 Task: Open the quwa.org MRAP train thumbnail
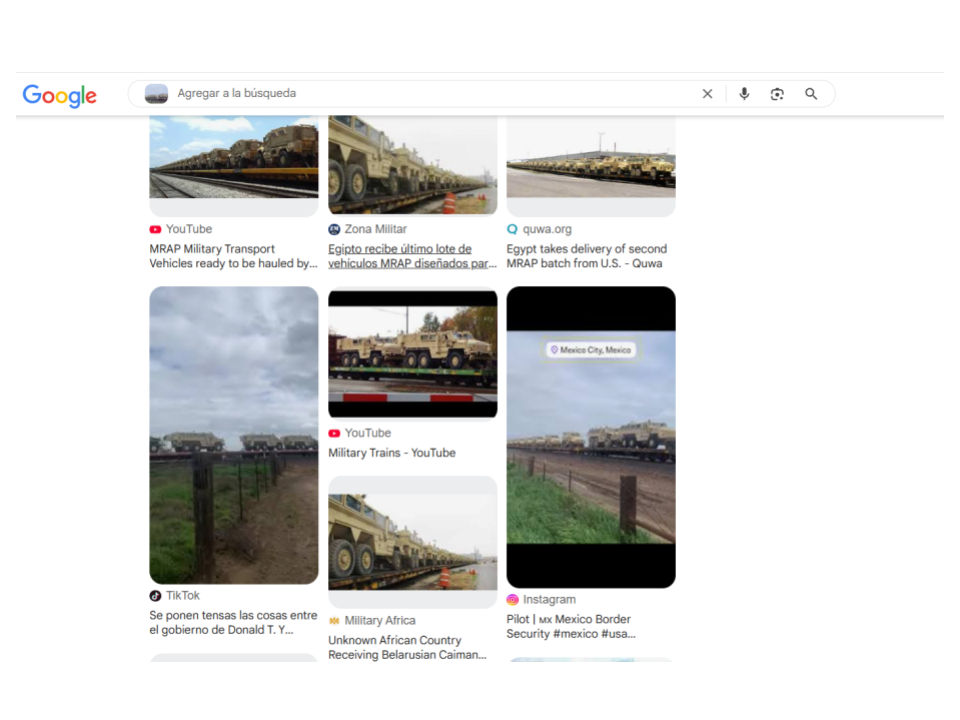591,157
